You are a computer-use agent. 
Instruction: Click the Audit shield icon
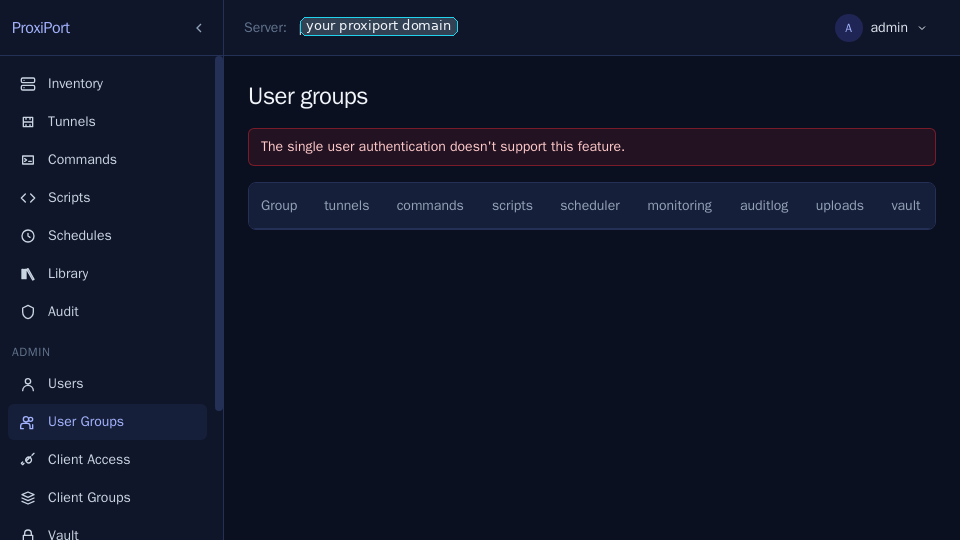[x=28, y=312]
